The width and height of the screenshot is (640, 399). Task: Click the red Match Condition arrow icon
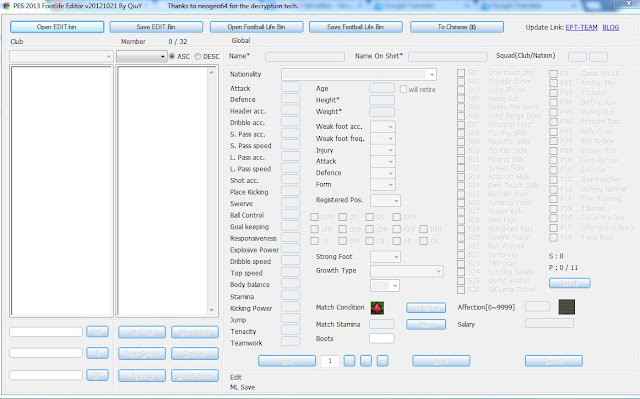(377, 308)
